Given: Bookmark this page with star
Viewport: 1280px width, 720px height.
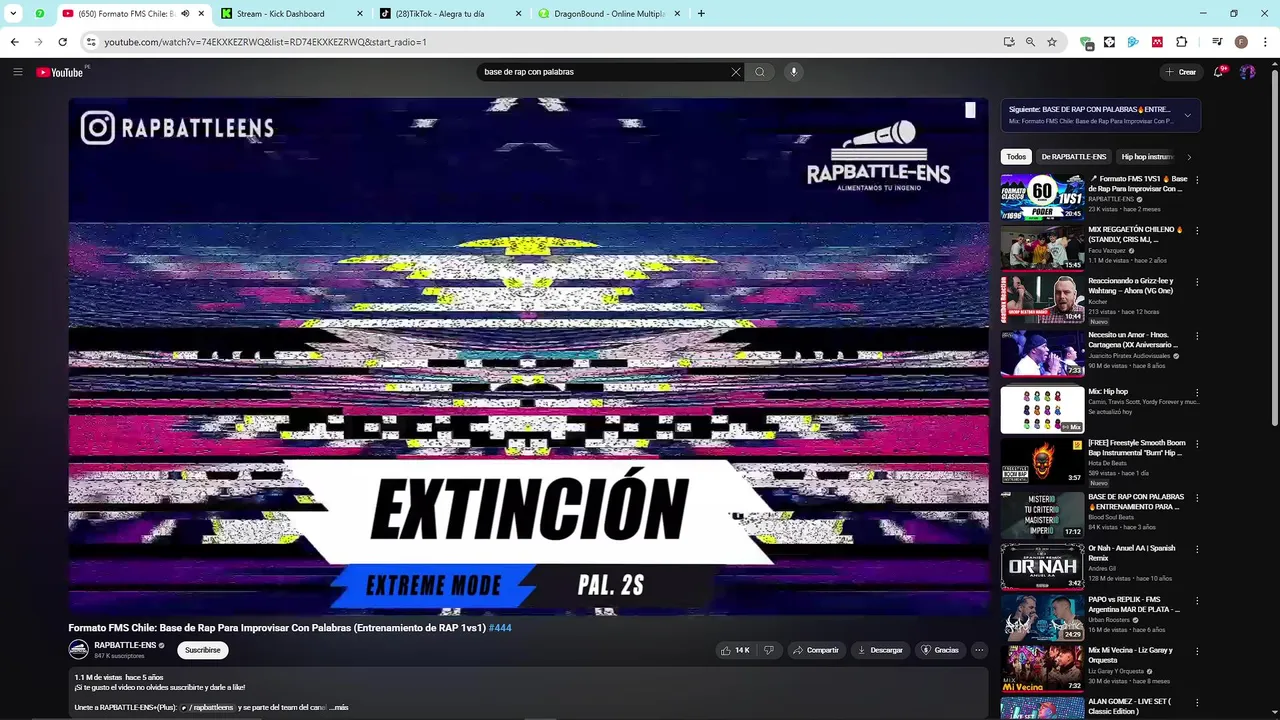Looking at the screenshot, I should click(x=1052, y=42).
